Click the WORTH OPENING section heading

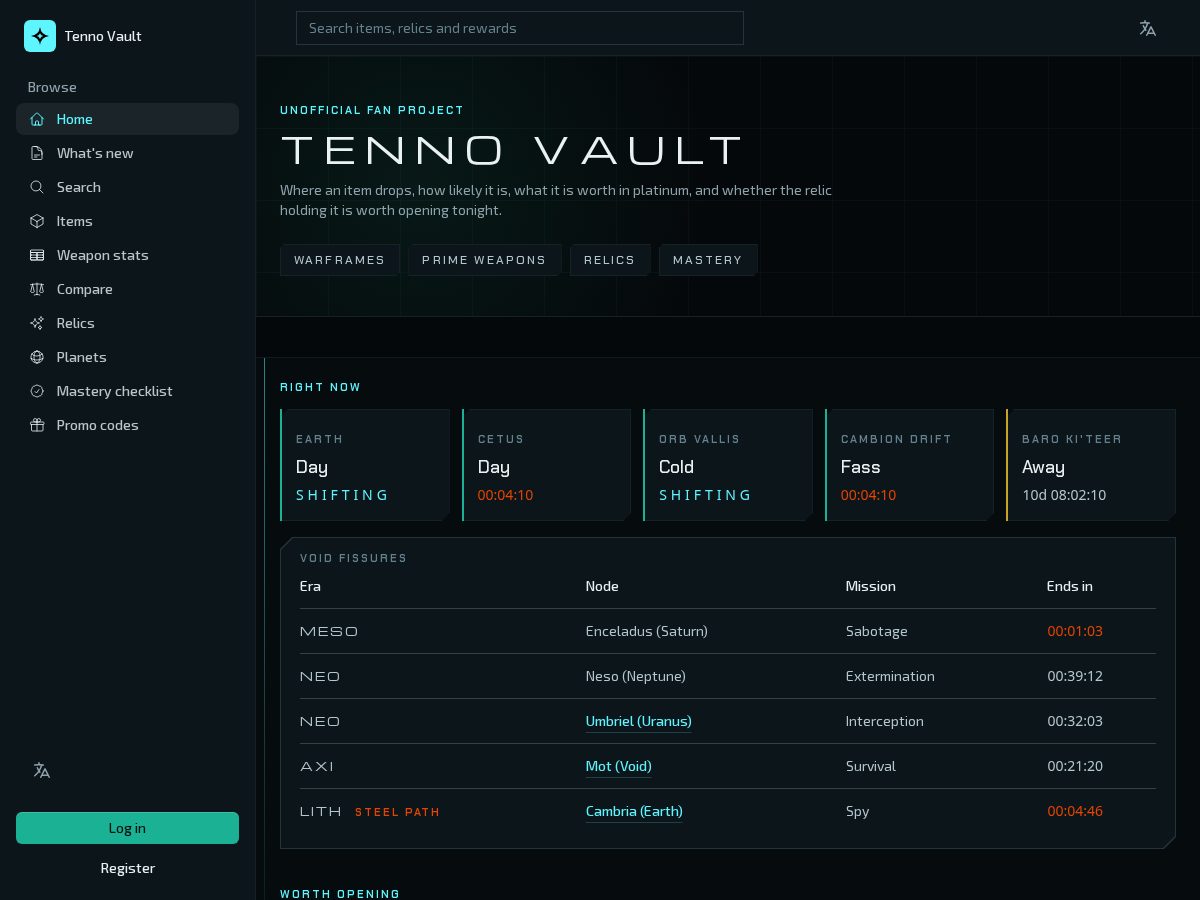(x=340, y=894)
